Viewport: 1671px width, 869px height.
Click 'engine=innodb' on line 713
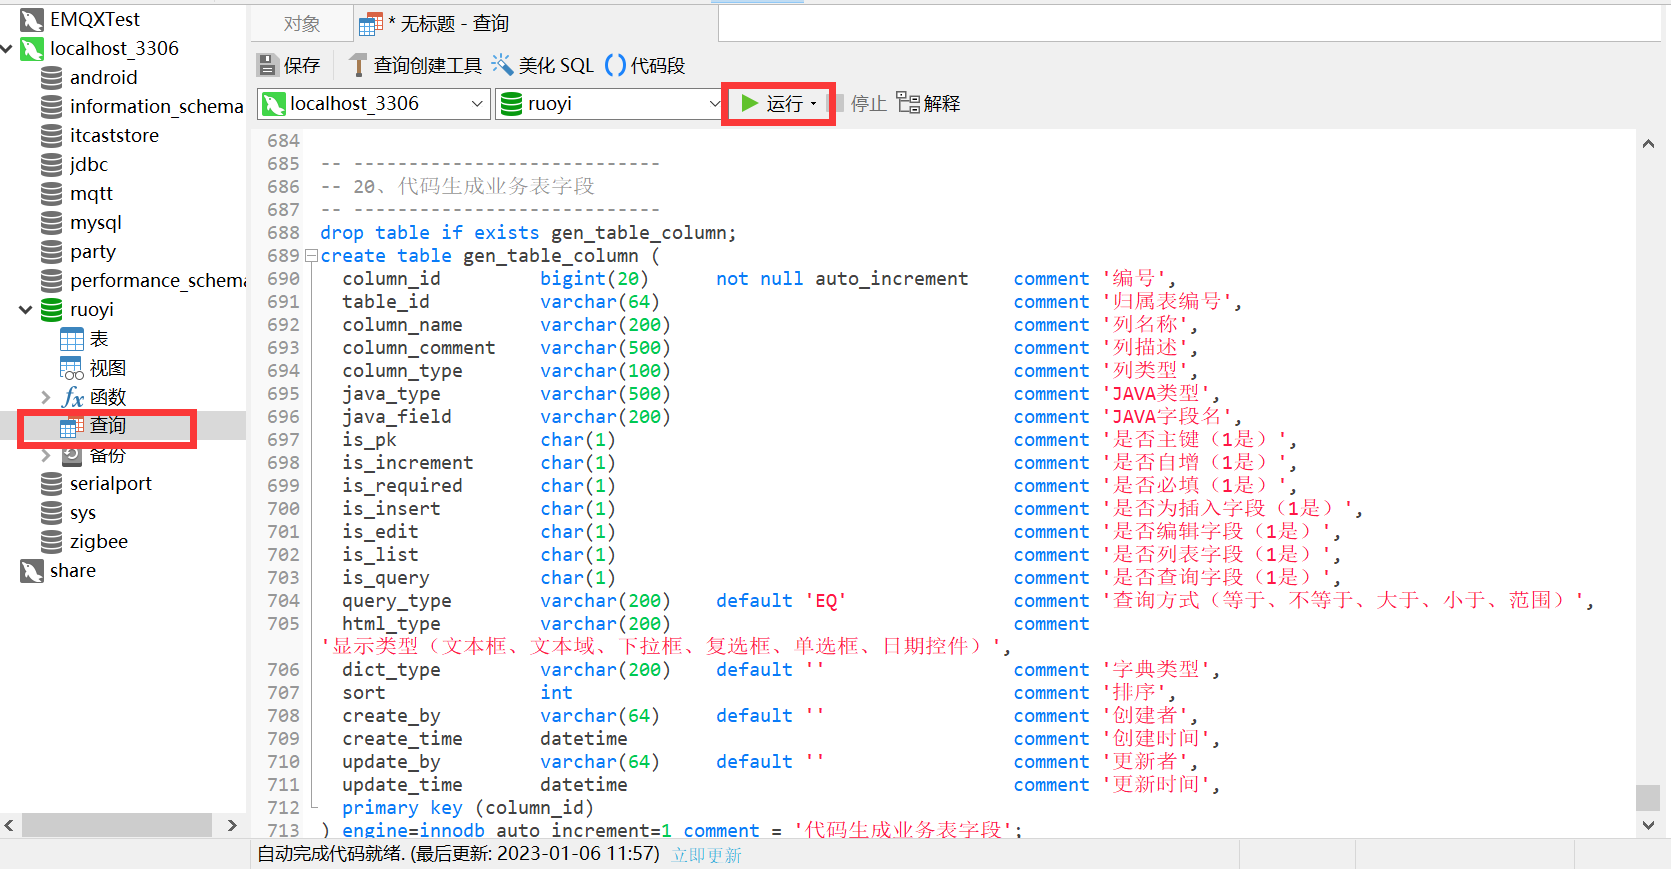pos(413,831)
